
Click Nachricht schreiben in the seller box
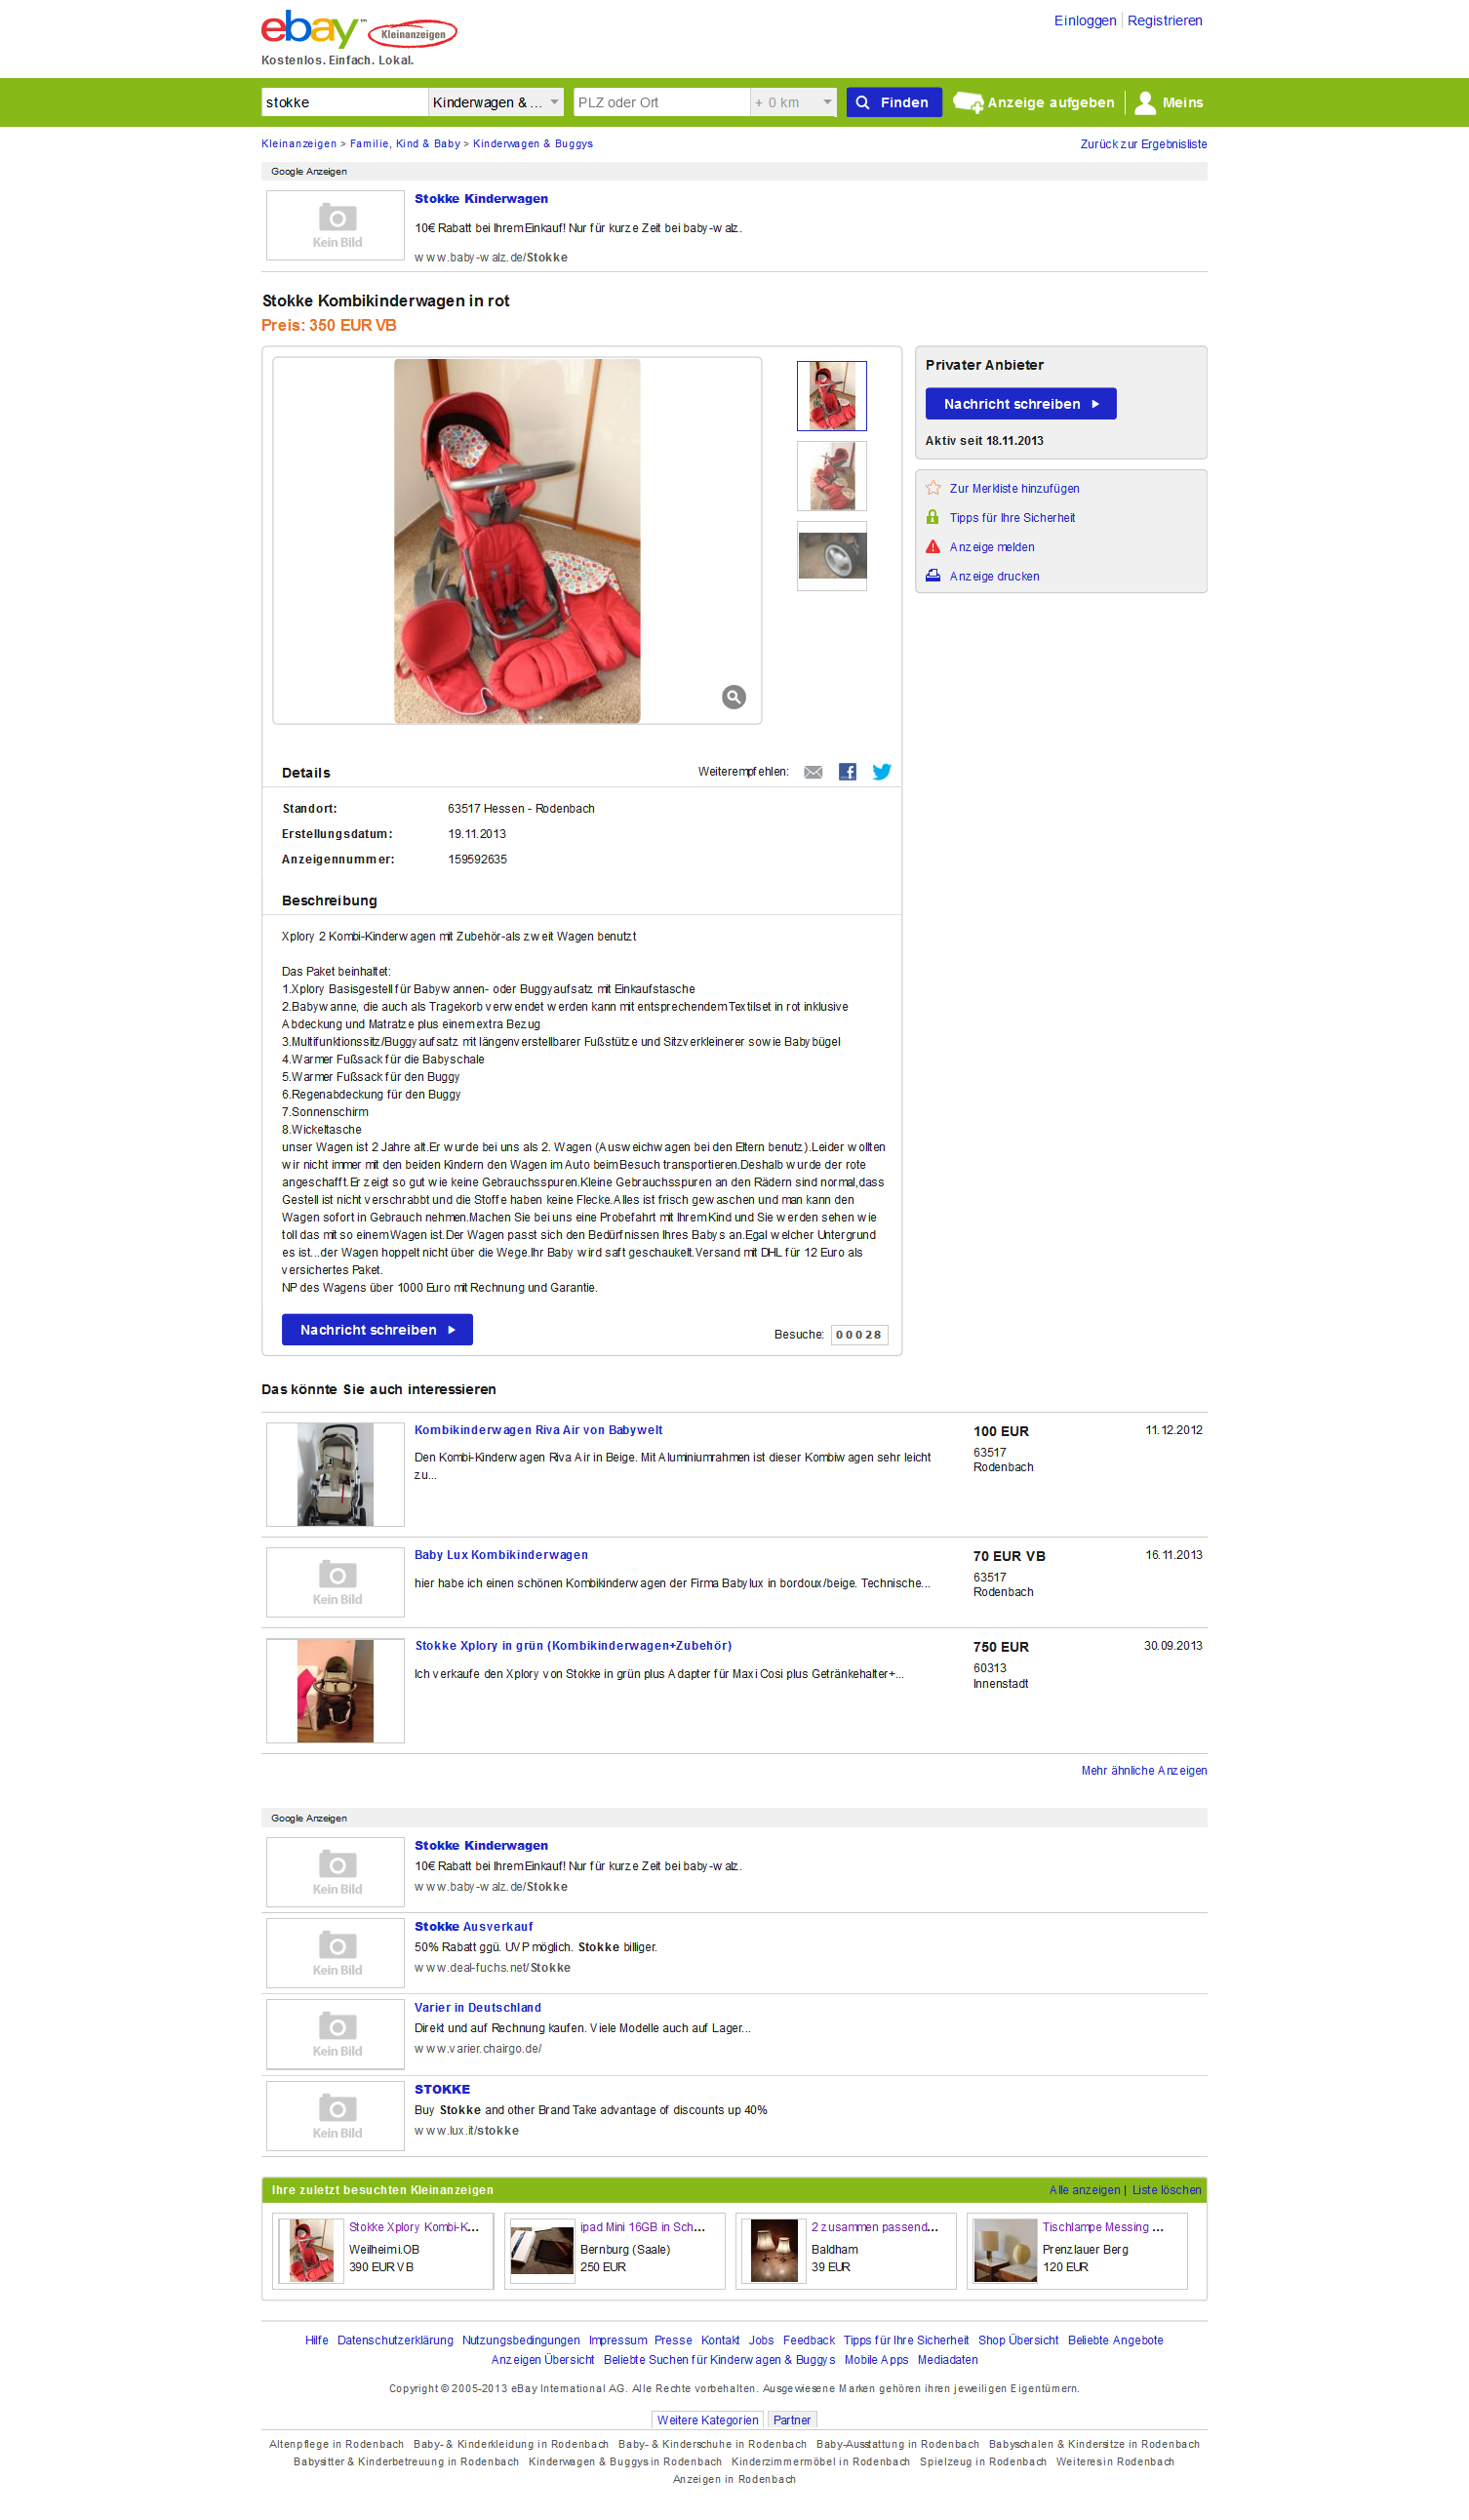tap(1021, 404)
